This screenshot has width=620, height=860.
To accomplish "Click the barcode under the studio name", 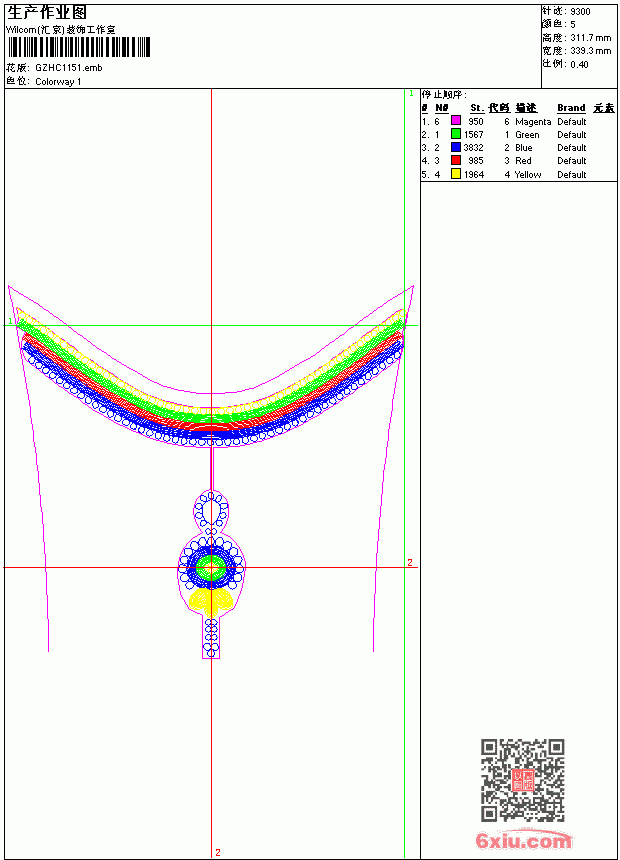I will tap(79, 47).
